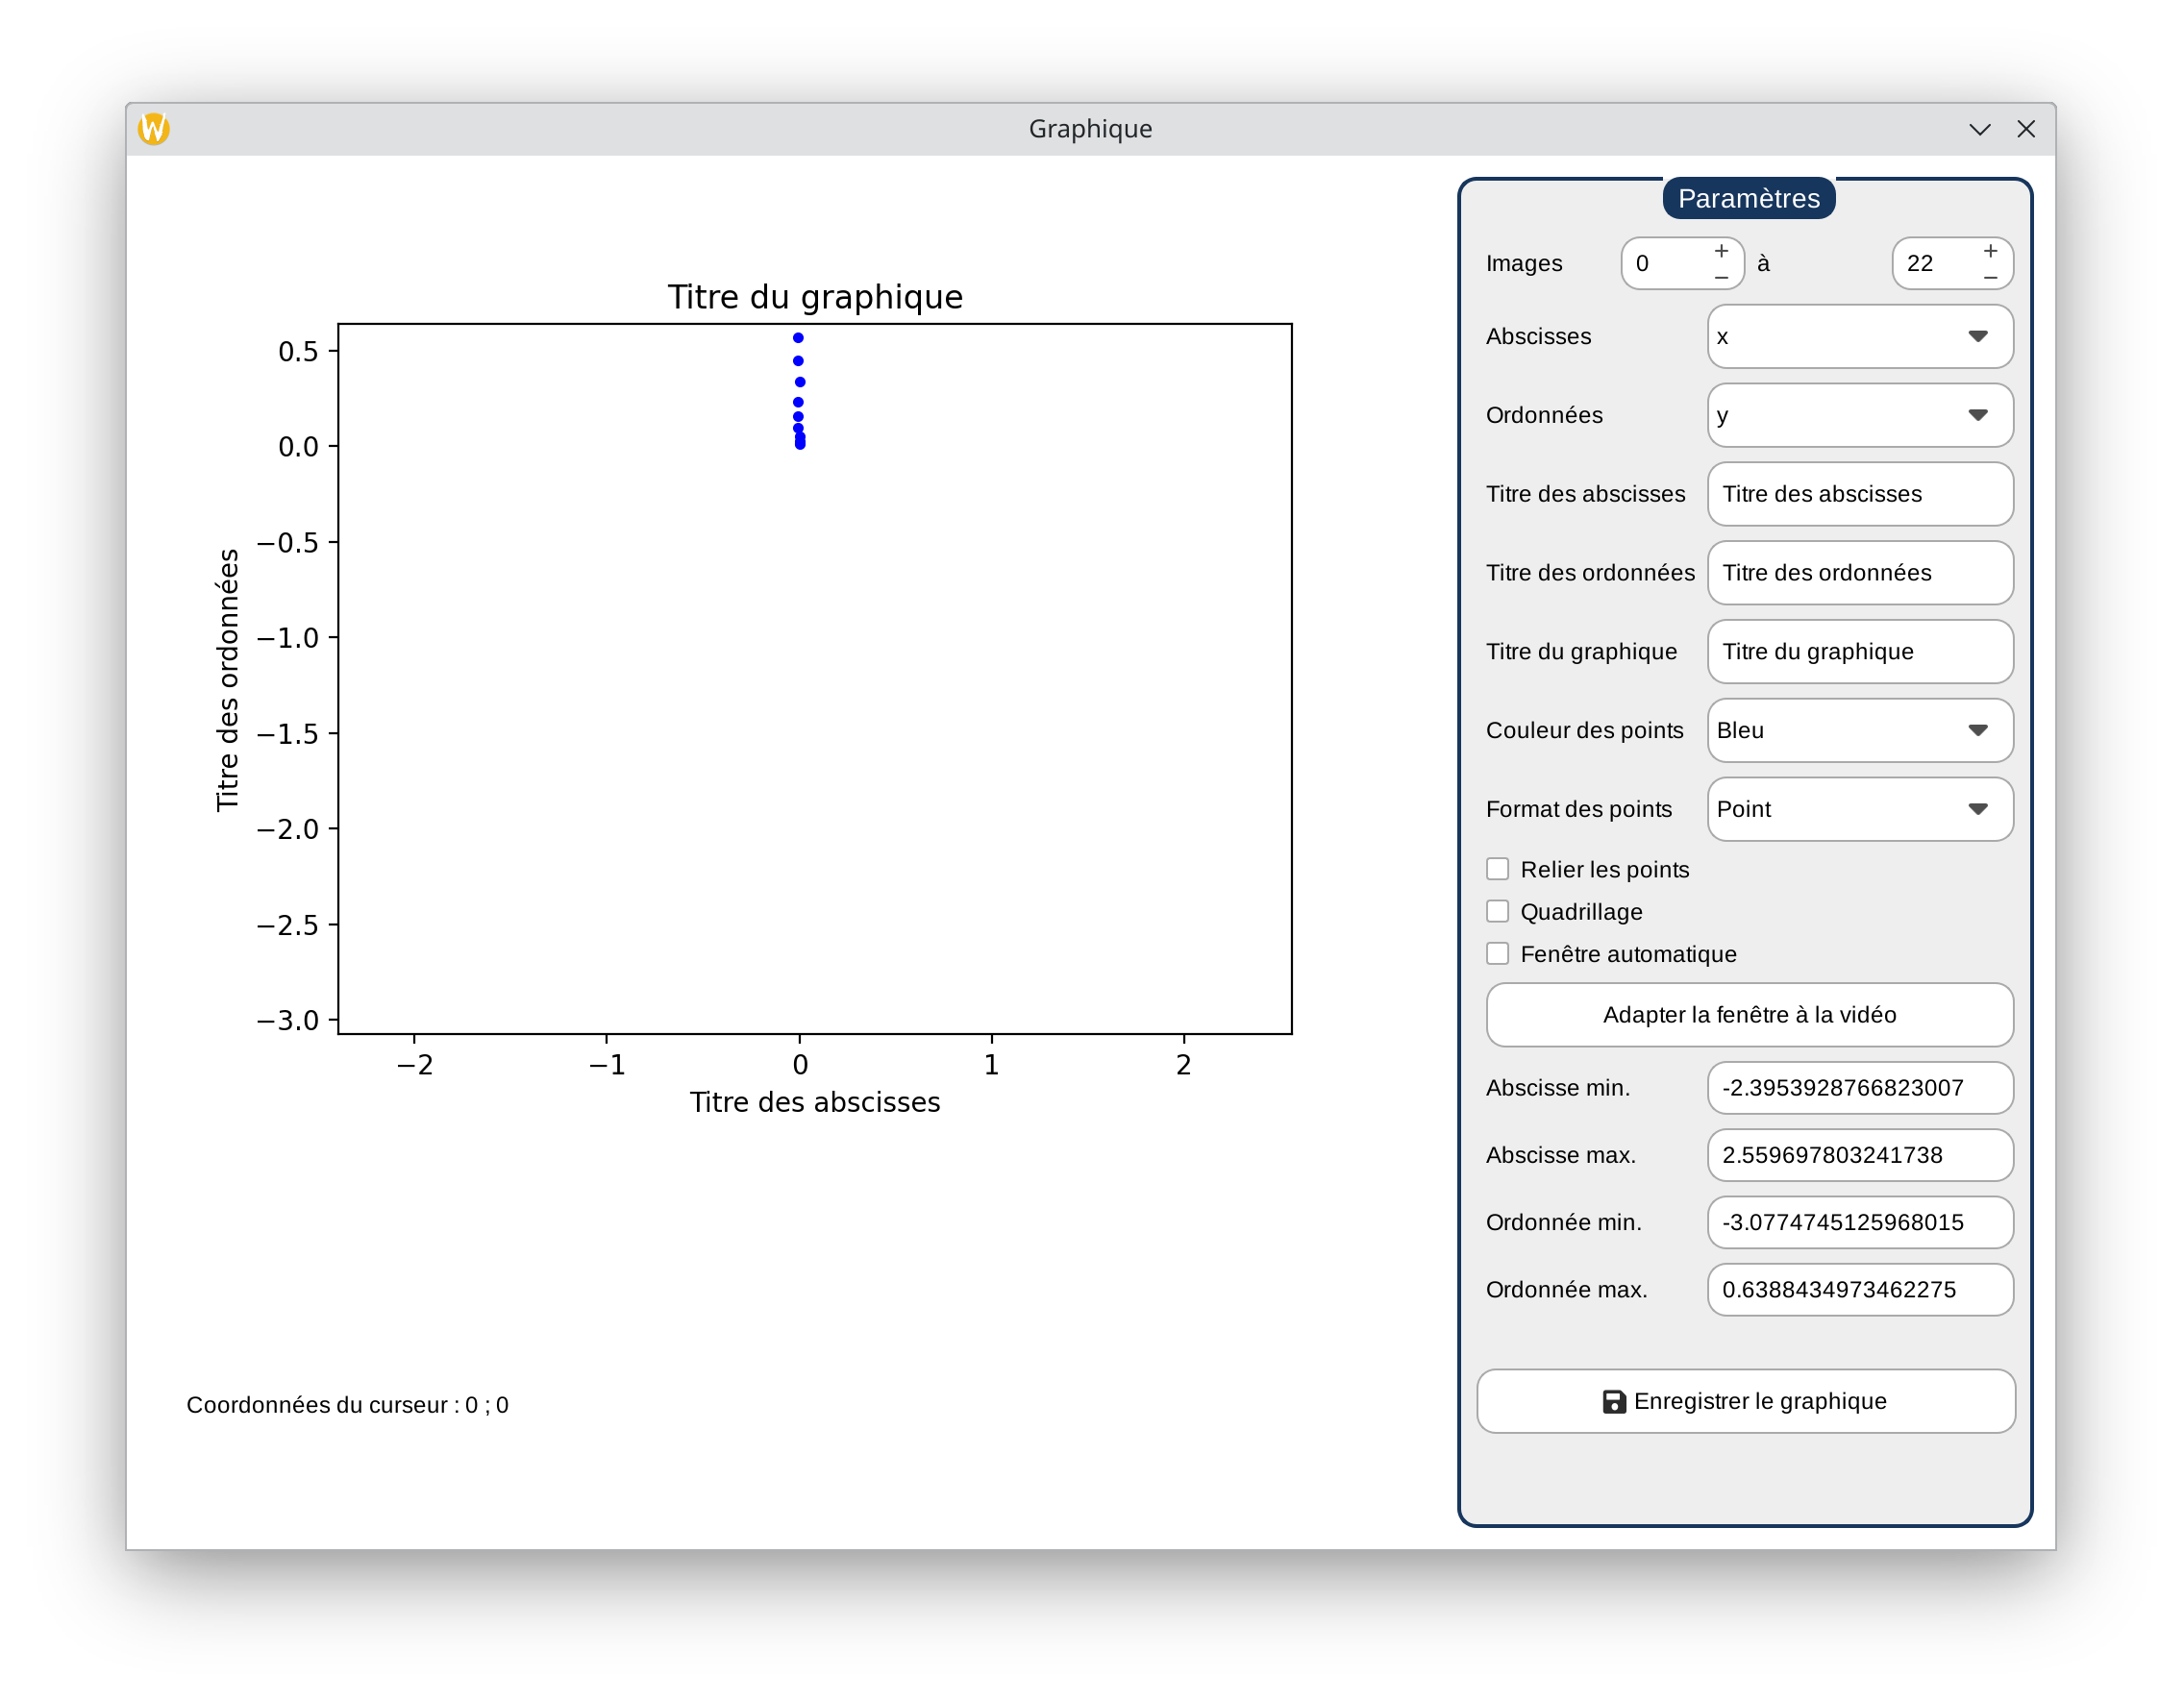2184x1701 pixels.
Task: Click the yellow W app icon in titlebar
Action: click(x=154, y=129)
